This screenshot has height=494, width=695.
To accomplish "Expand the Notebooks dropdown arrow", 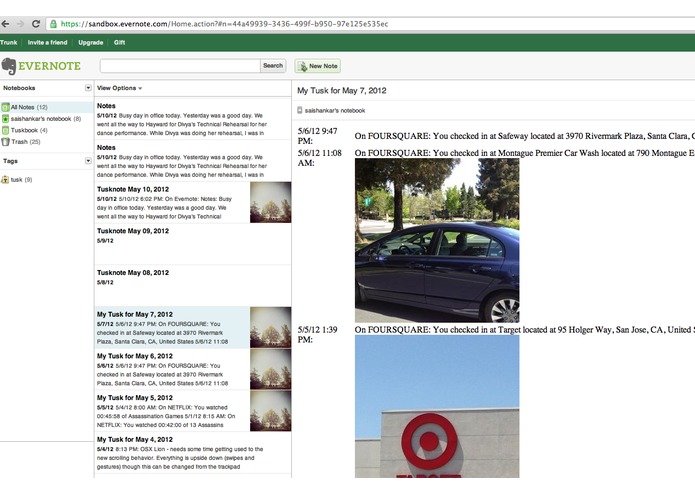I will click(88, 88).
